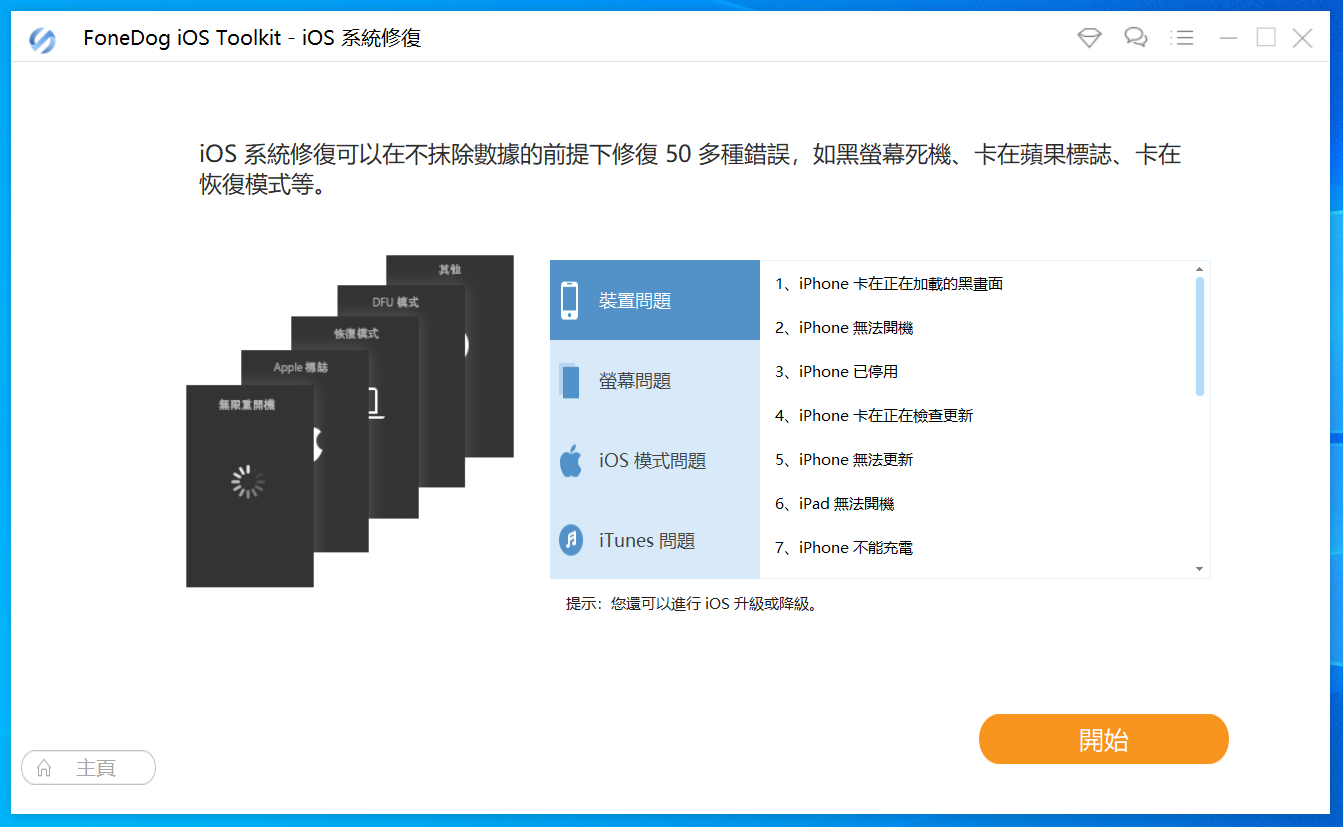Select the iOS 模式問題 tab
This screenshot has height=827, width=1343.
(x=655, y=460)
